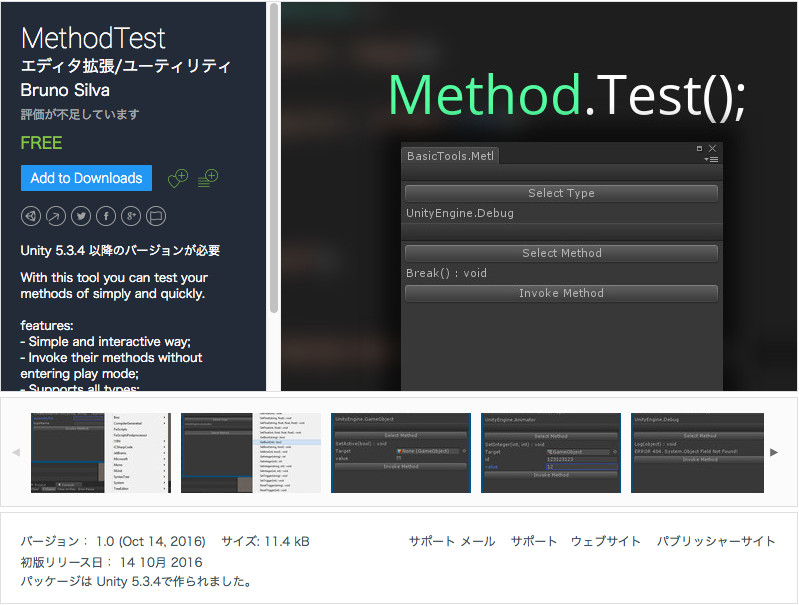Share on Facebook icon
This screenshot has width=799, height=605.
click(106, 216)
